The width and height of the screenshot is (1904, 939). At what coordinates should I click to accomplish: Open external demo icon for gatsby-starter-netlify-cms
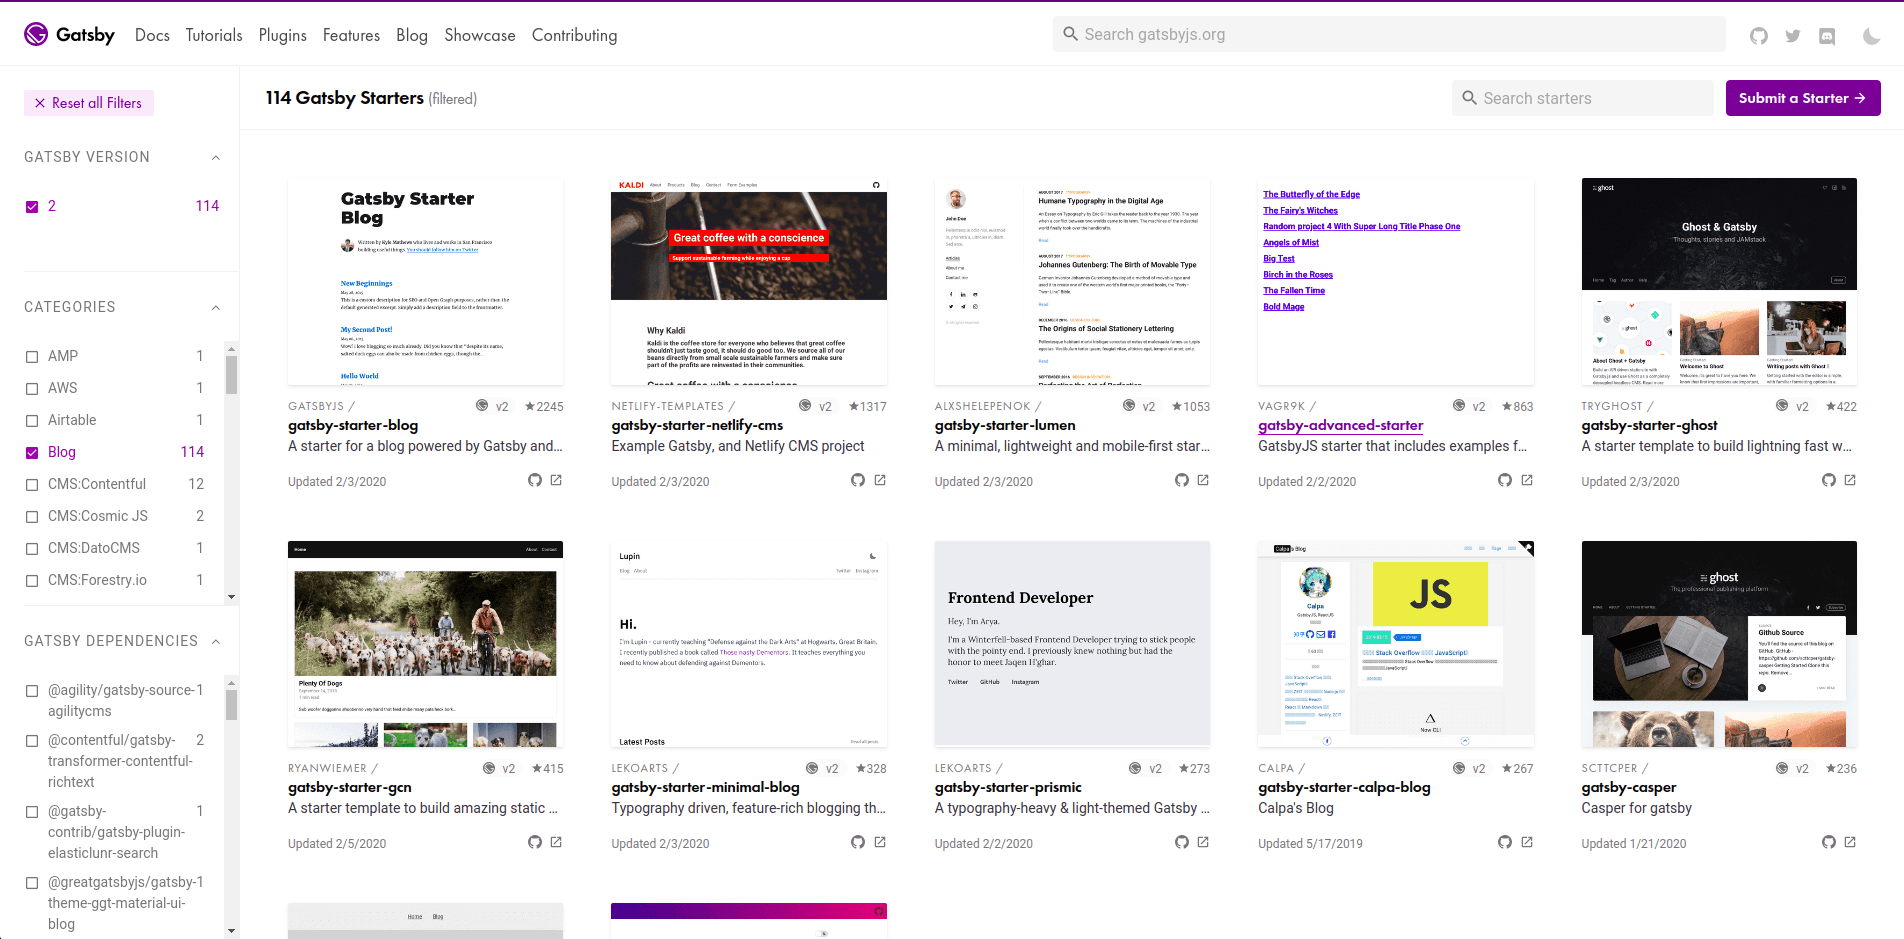[x=880, y=480]
